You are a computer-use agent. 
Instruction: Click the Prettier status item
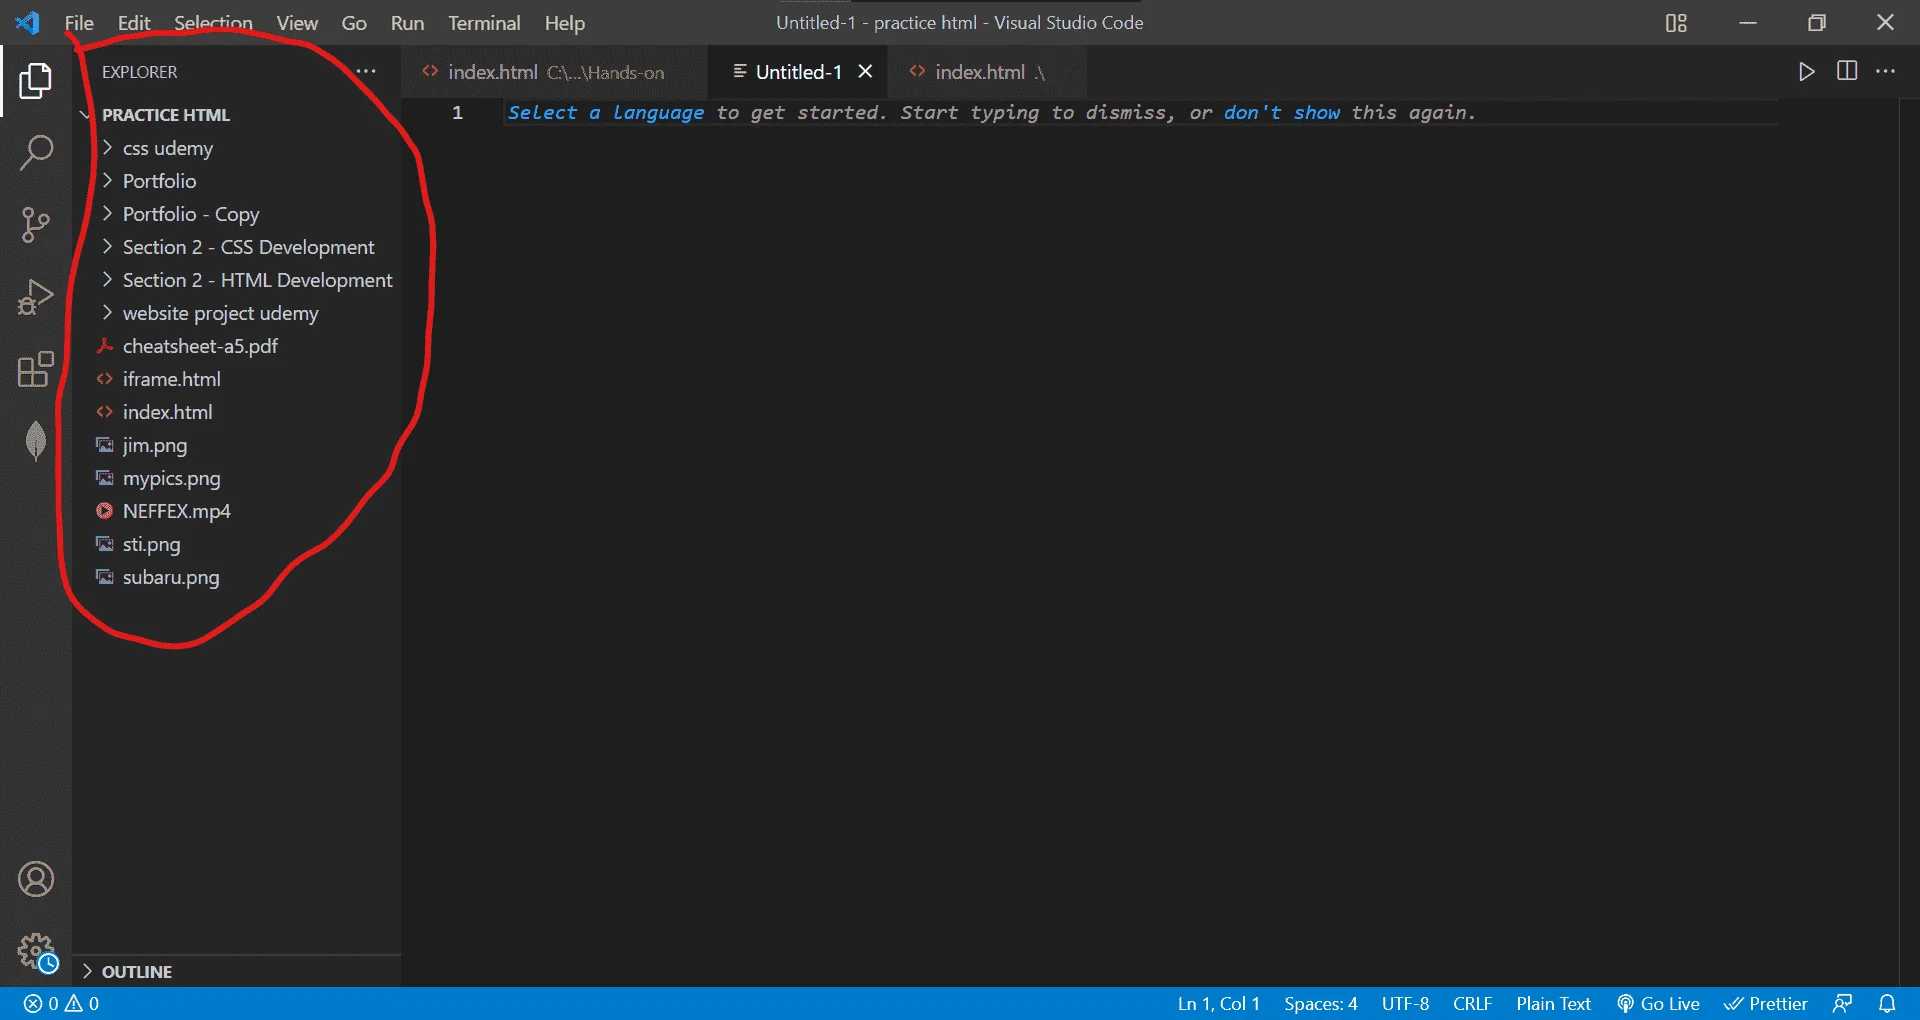[1766, 1003]
